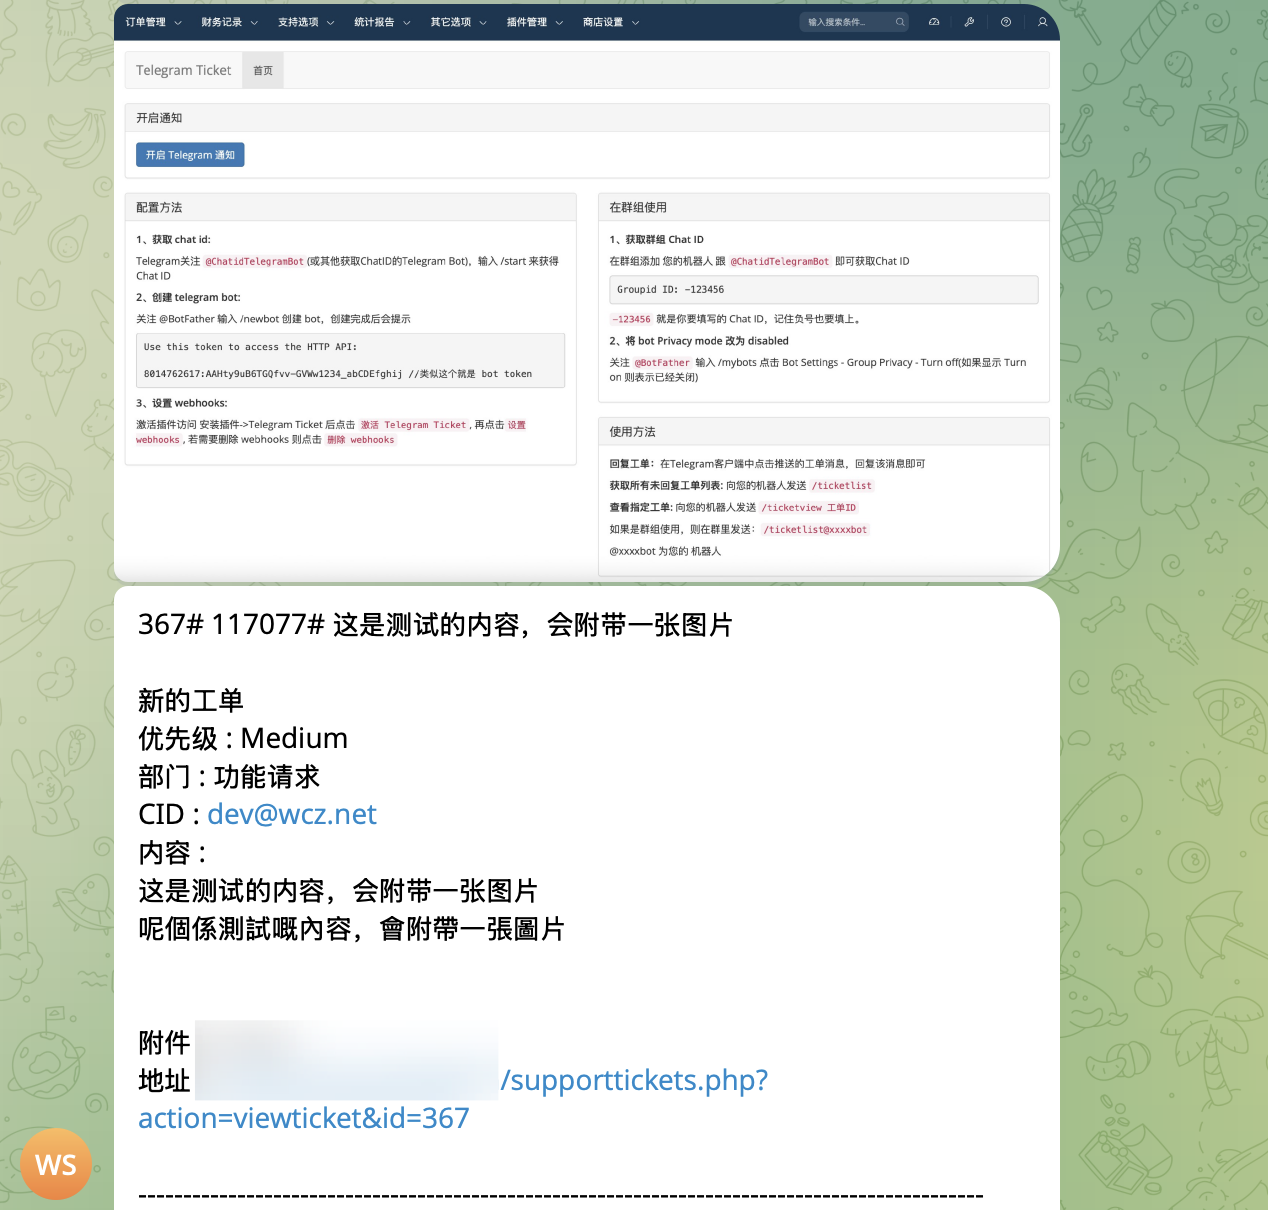Viewport: 1268px width, 1210px height.
Task: Select the 商店设置 menu item
Action: (610, 22)
